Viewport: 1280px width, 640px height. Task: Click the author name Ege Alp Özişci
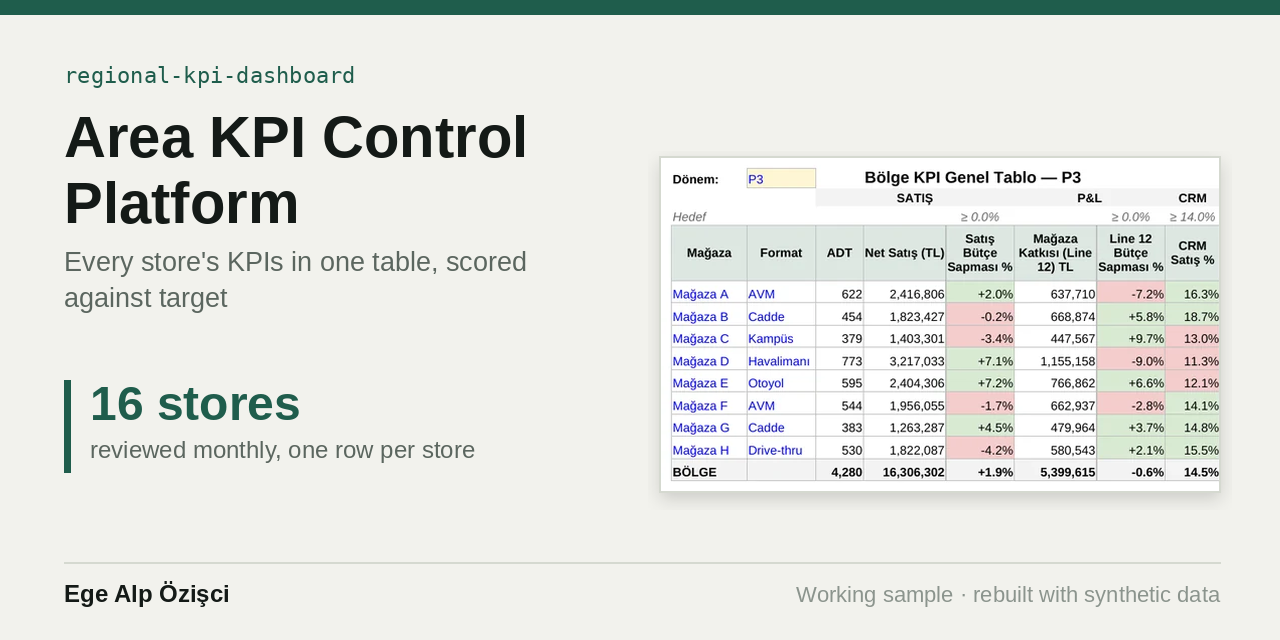(147, 594)
